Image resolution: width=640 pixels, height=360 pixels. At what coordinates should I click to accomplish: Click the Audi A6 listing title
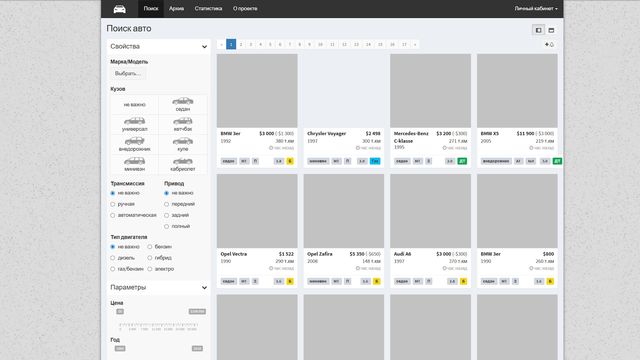click(x=402, y=254)
